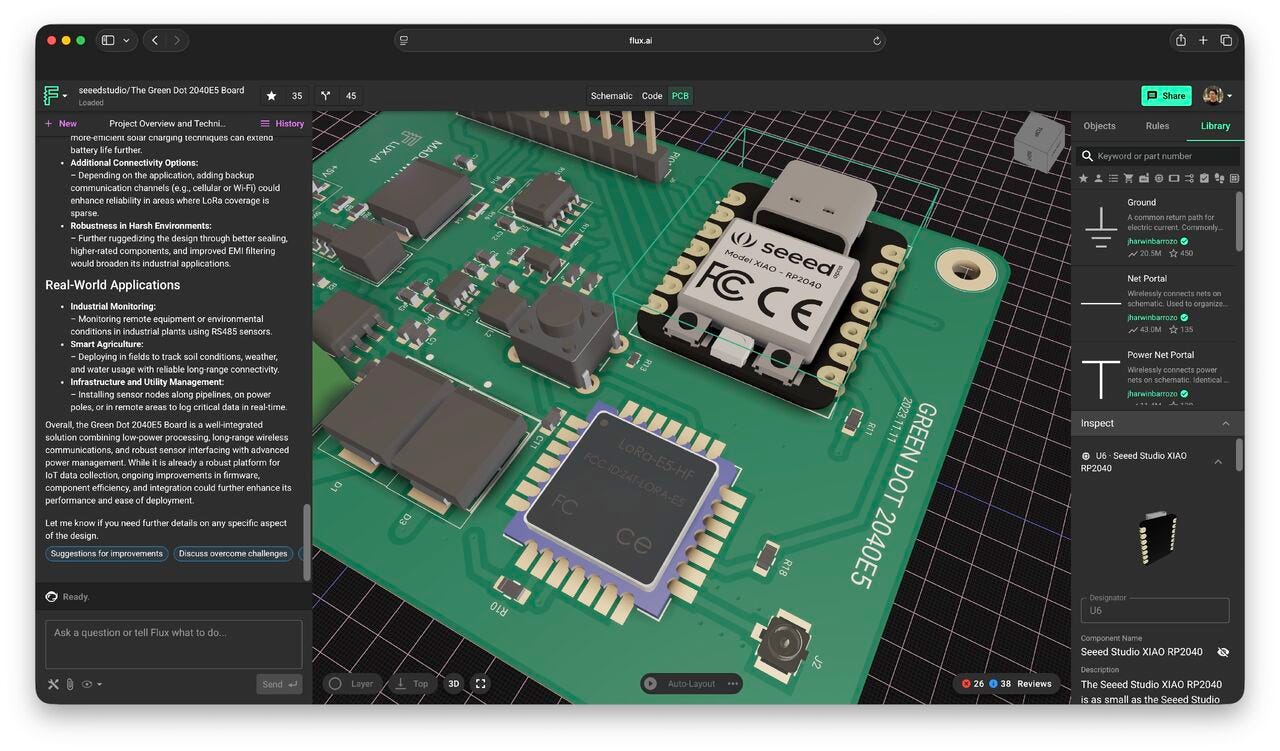Open the chat visibility eye dropdown
Image resolution: width=1280 pixels, height=751 pixels.
pos(91,684)
